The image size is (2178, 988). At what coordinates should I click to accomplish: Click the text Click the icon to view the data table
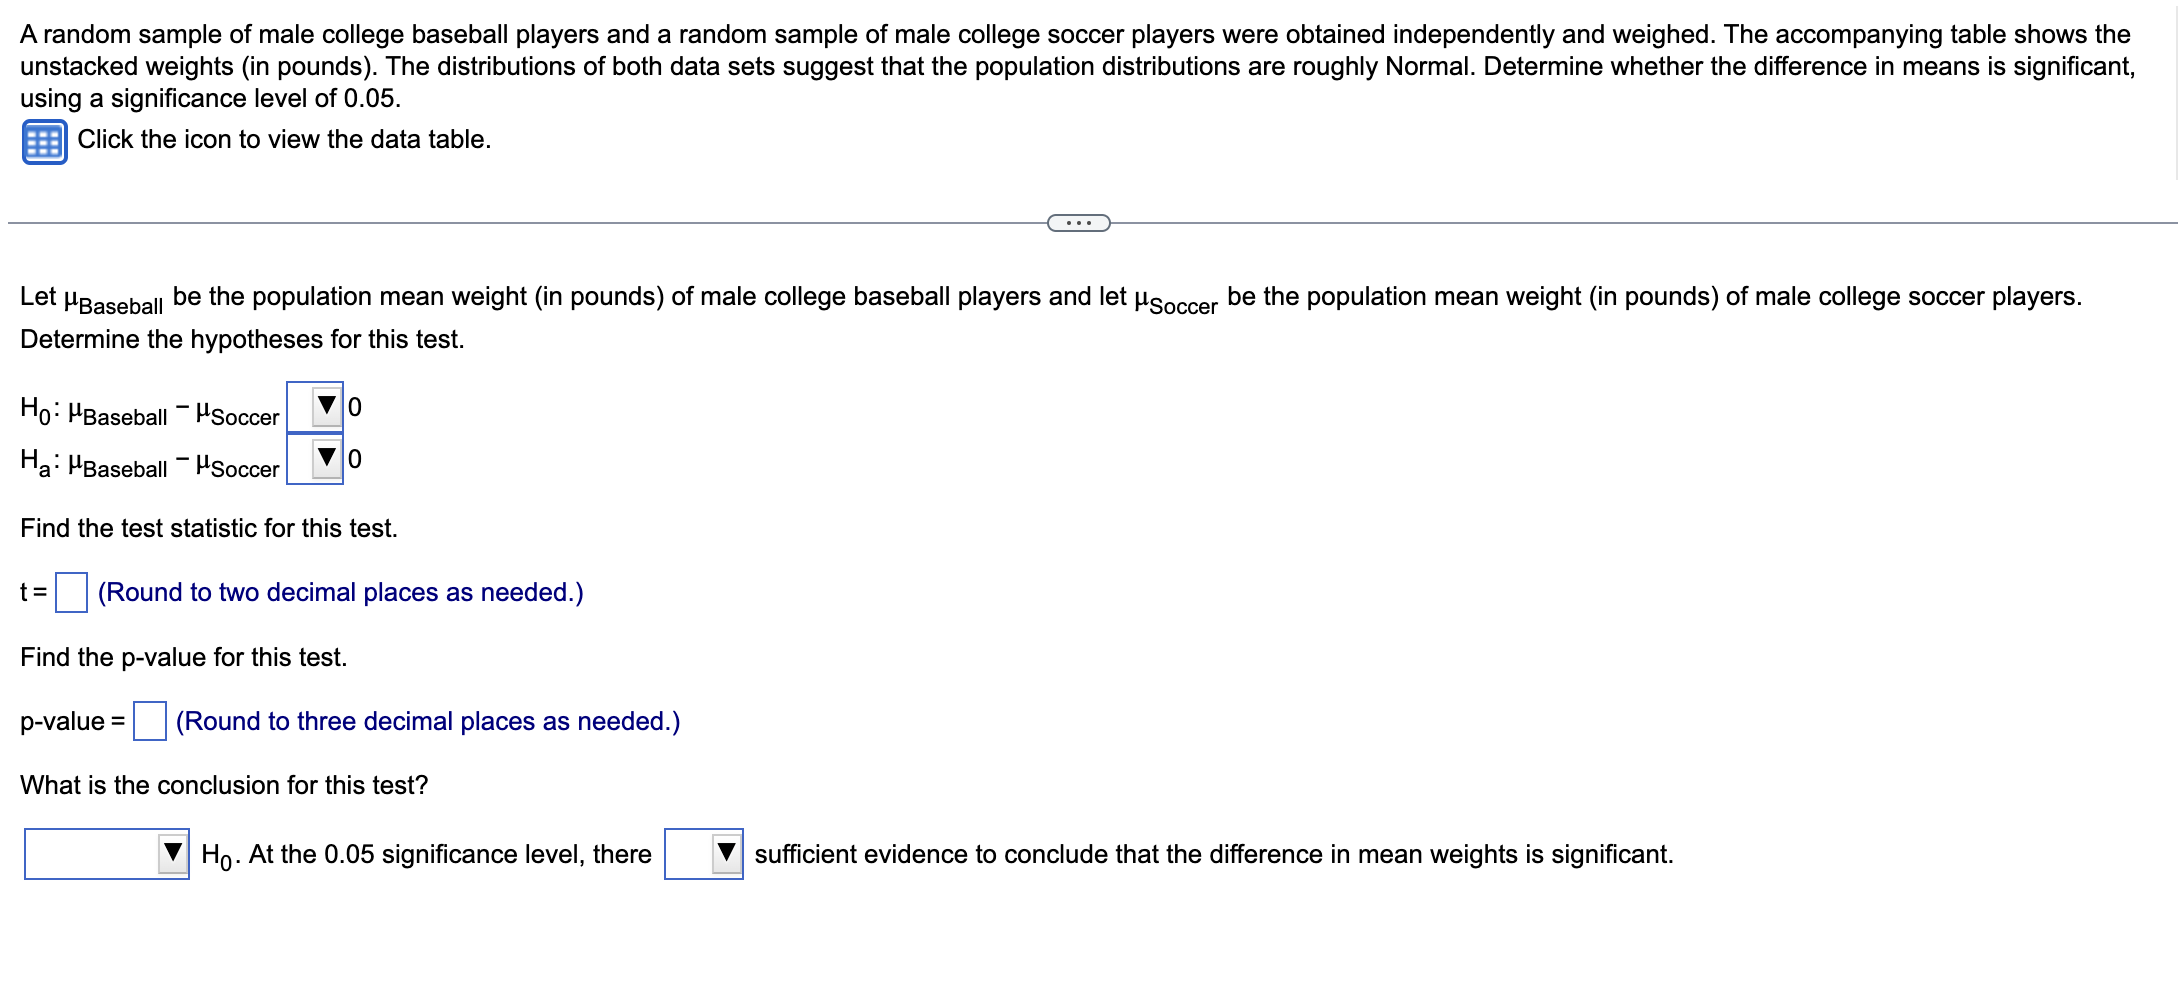coord(282,140)
